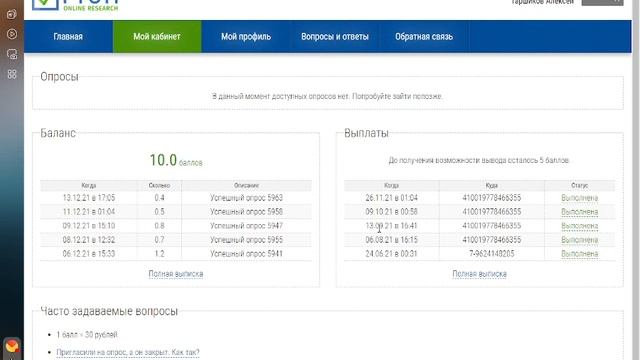This screenshot has height=360, width=640.
Task: Go to Мой профиль tab
Action: point(246,37)
